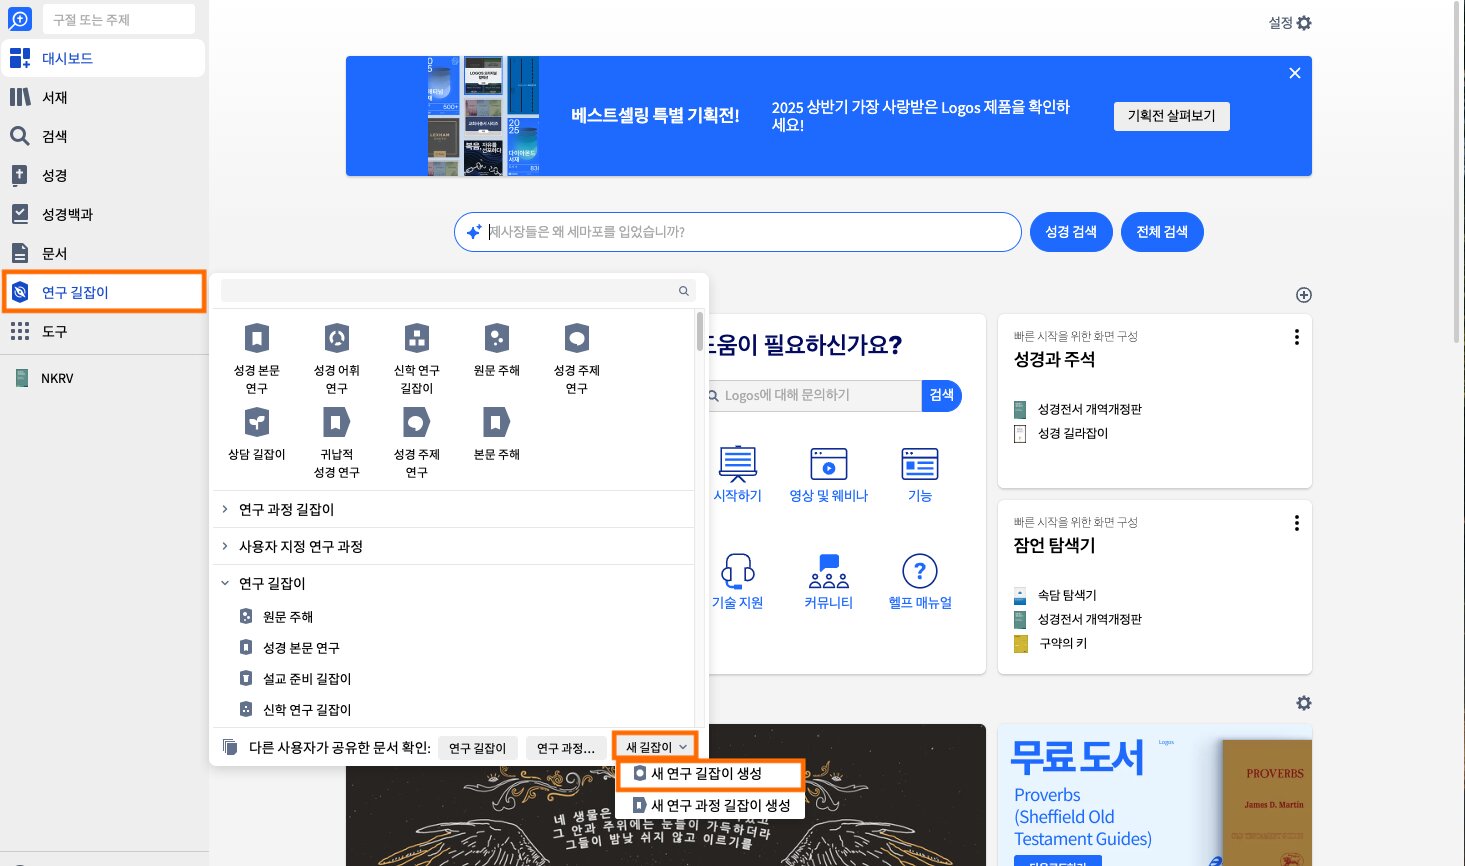Viewport: 1465px width, 866px height.
Task: Click the 연구 길잡이 shared documents button
Action: pyautogui.click(x=477, y=748)
